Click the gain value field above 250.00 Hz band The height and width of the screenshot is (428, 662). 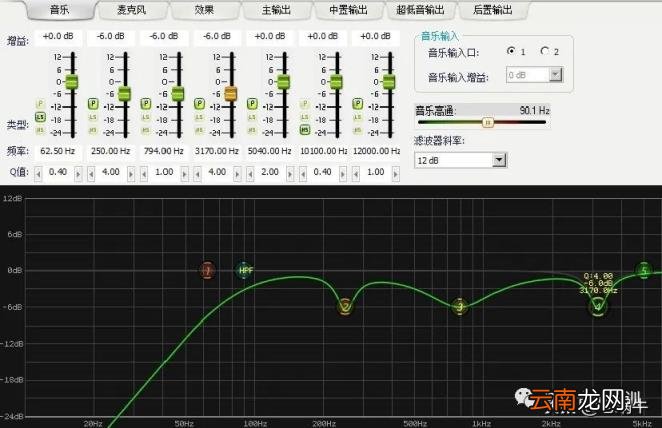111,37
